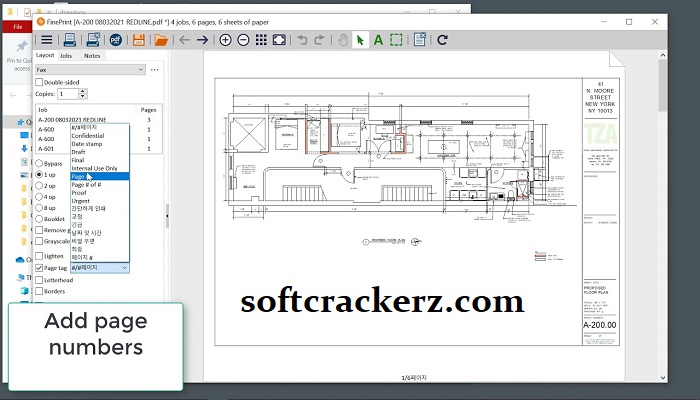Show thumbnail grid view icon
The width and height of the screenshot is (700, 400).
pyautogui.click(x=261, y=40)
